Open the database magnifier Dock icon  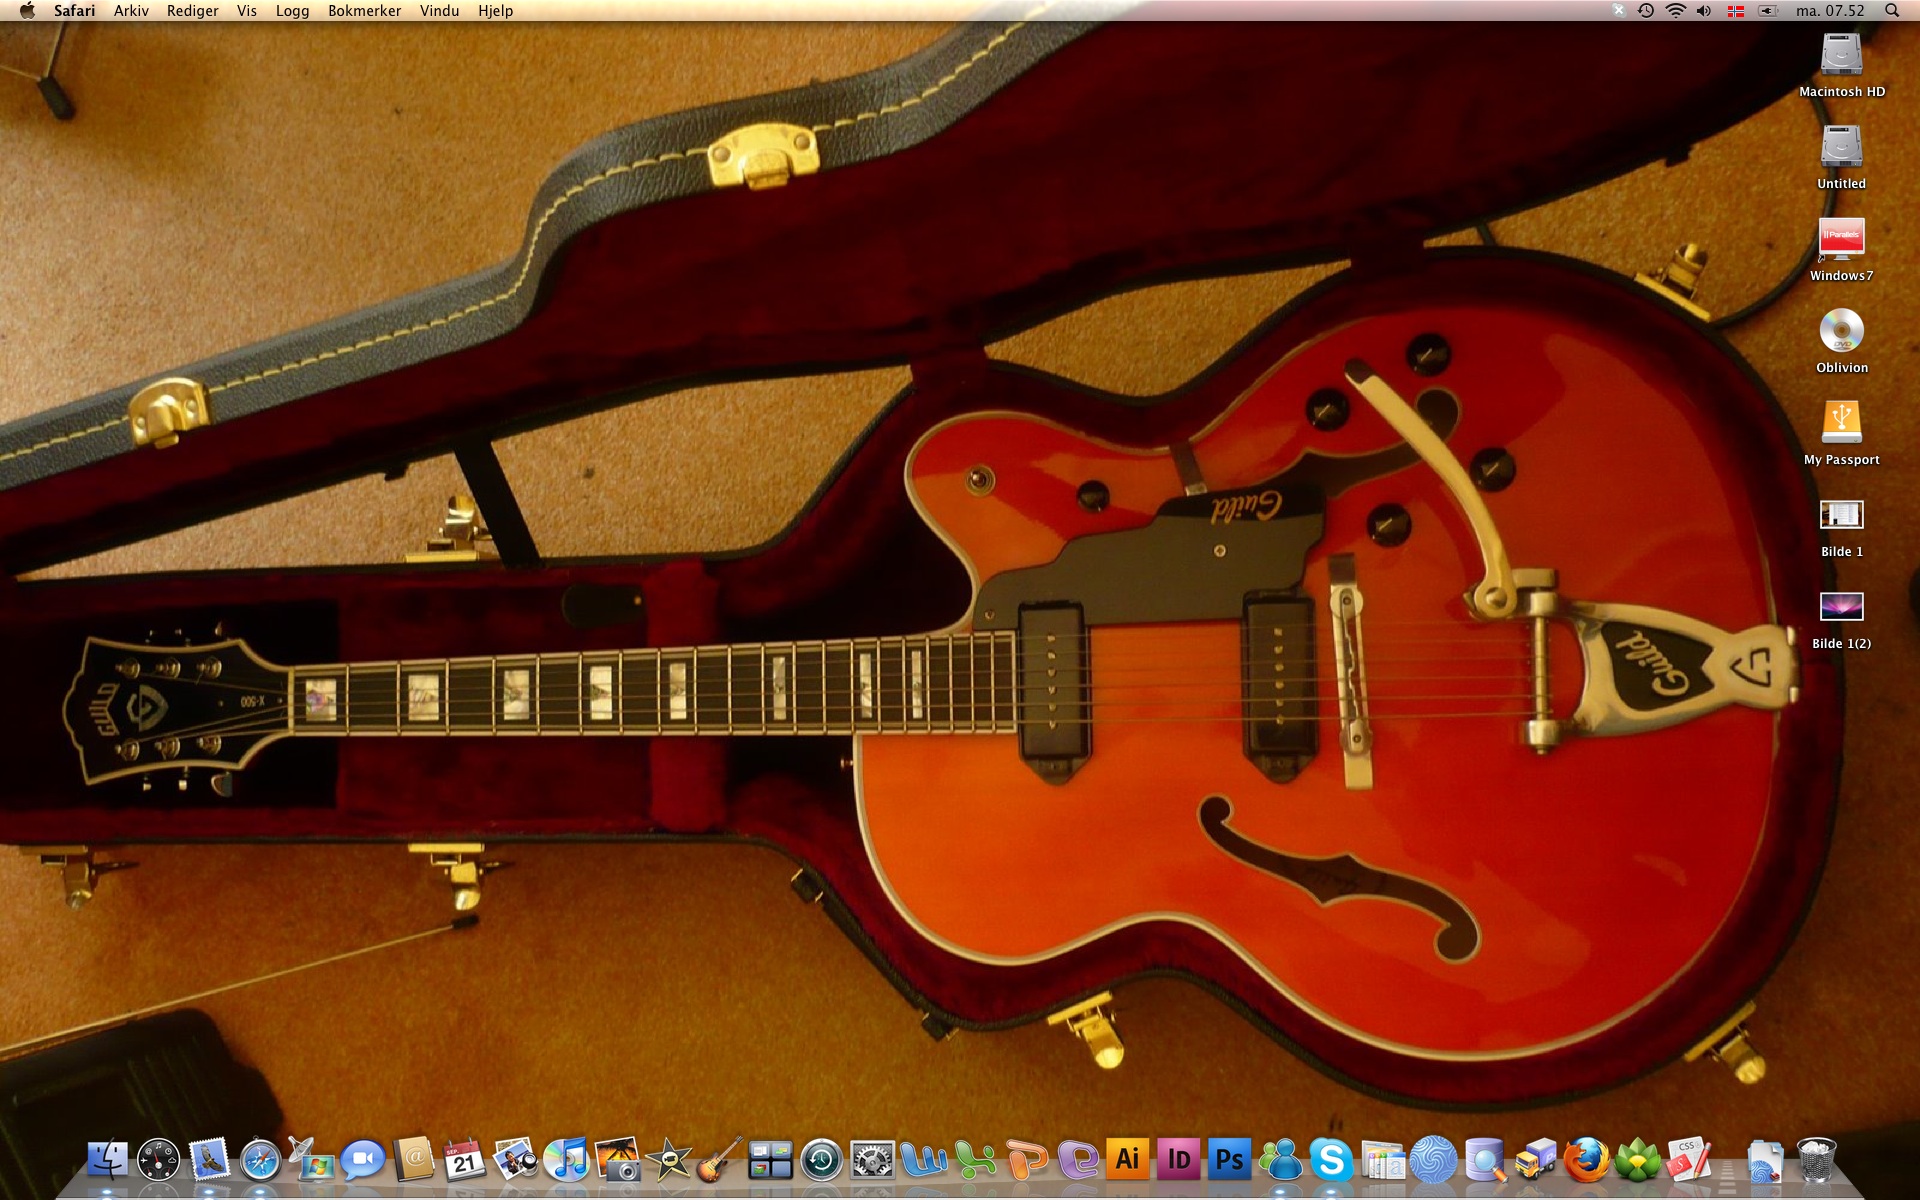point(1484,1160)
